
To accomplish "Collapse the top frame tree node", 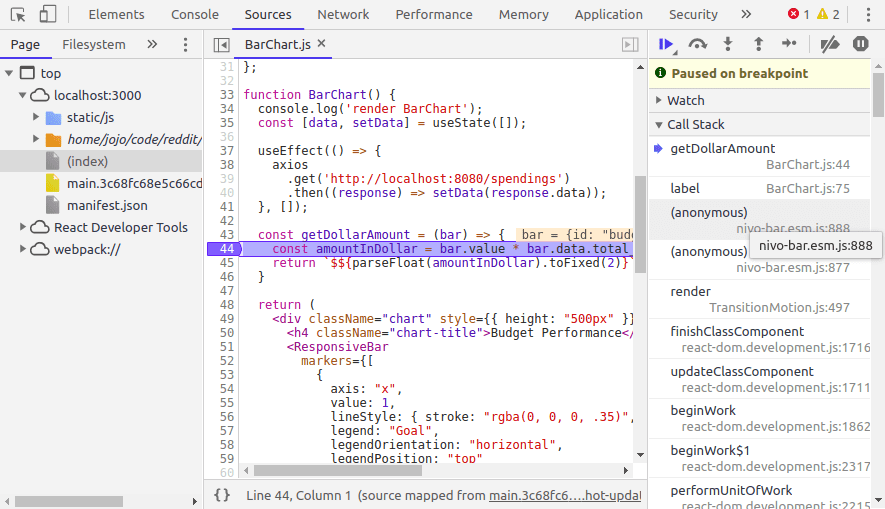I will tap(9, 73).
